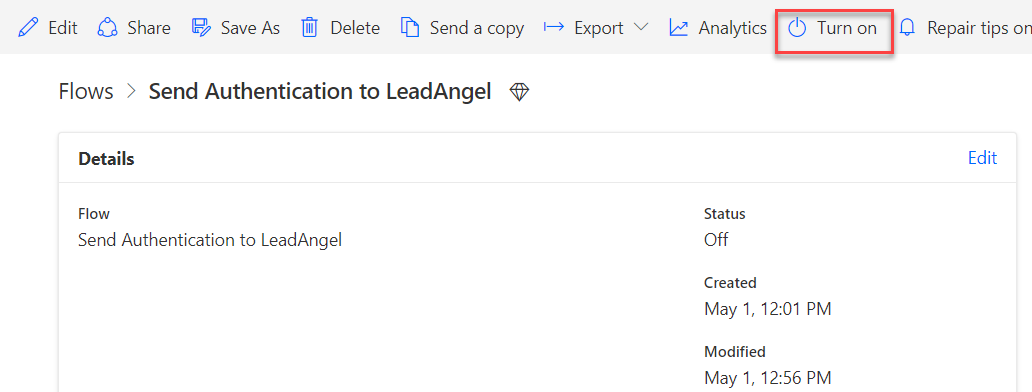Select the Turn on label

coord(847,28)
